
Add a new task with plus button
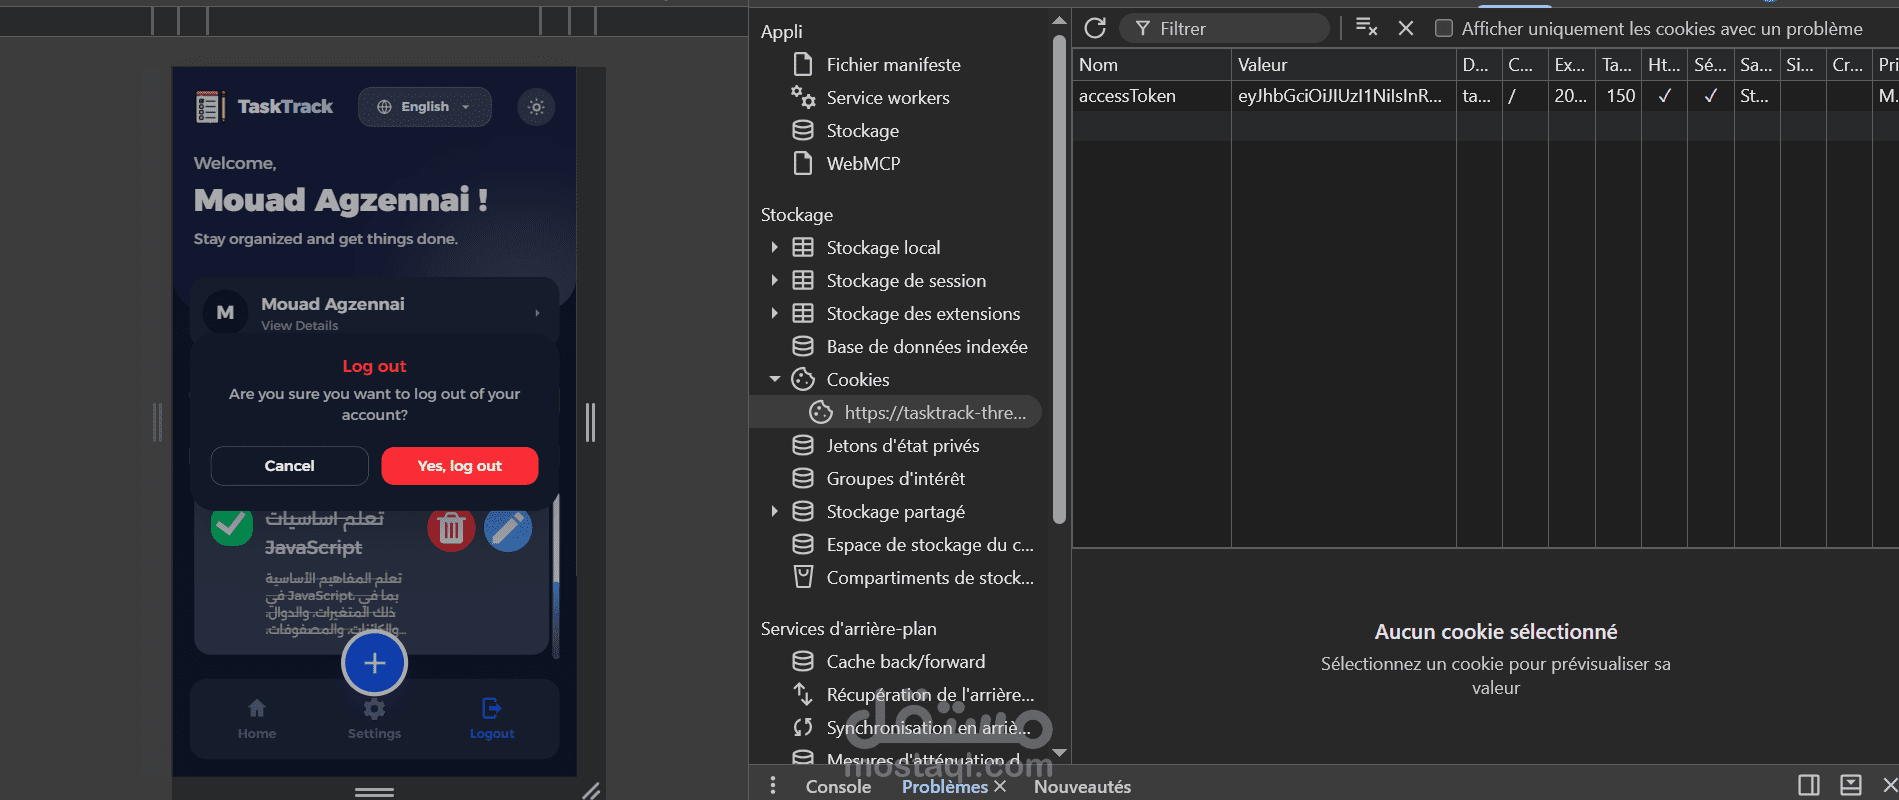pyautogui.click(x=374, y=663)
